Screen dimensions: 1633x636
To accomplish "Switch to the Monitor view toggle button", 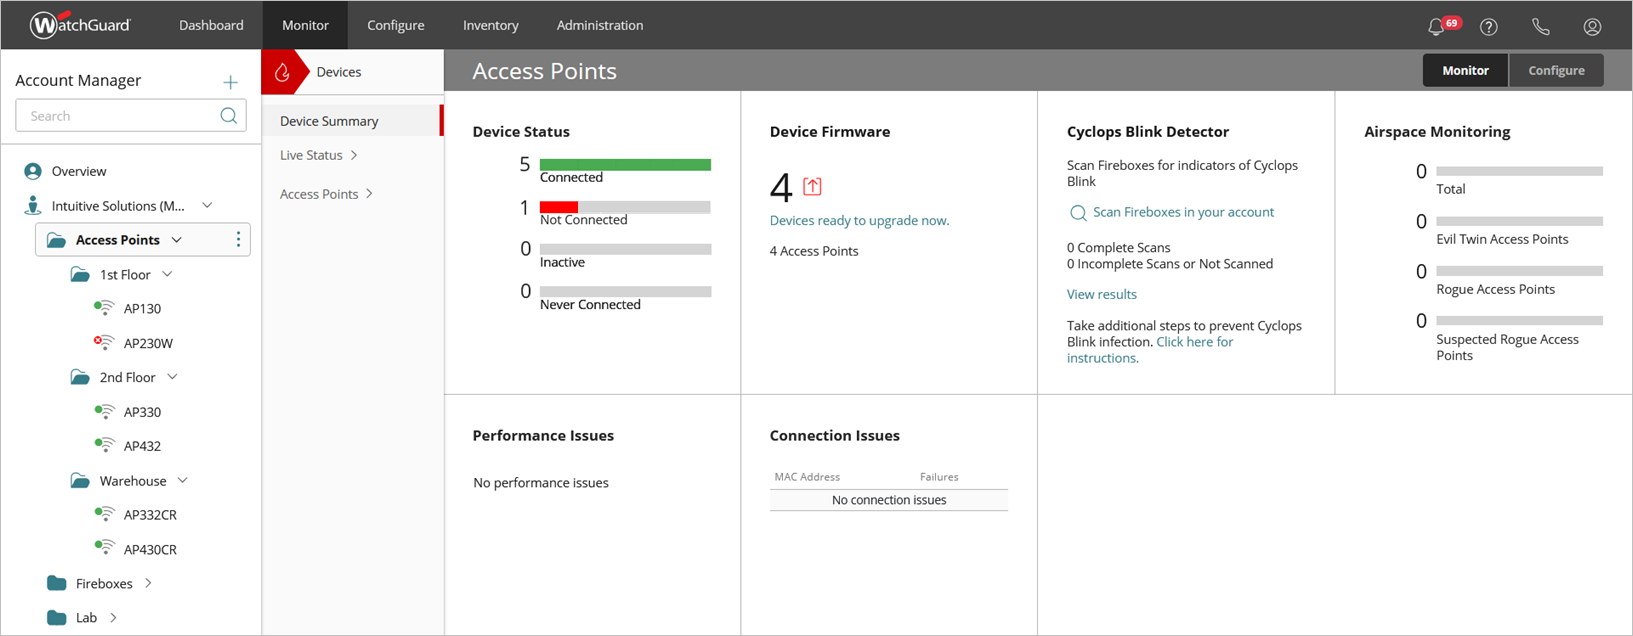I will 1465,71.
